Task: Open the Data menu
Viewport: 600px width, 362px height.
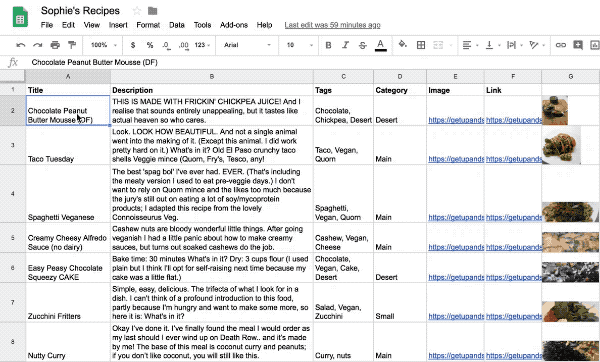Action: (177, 25)
